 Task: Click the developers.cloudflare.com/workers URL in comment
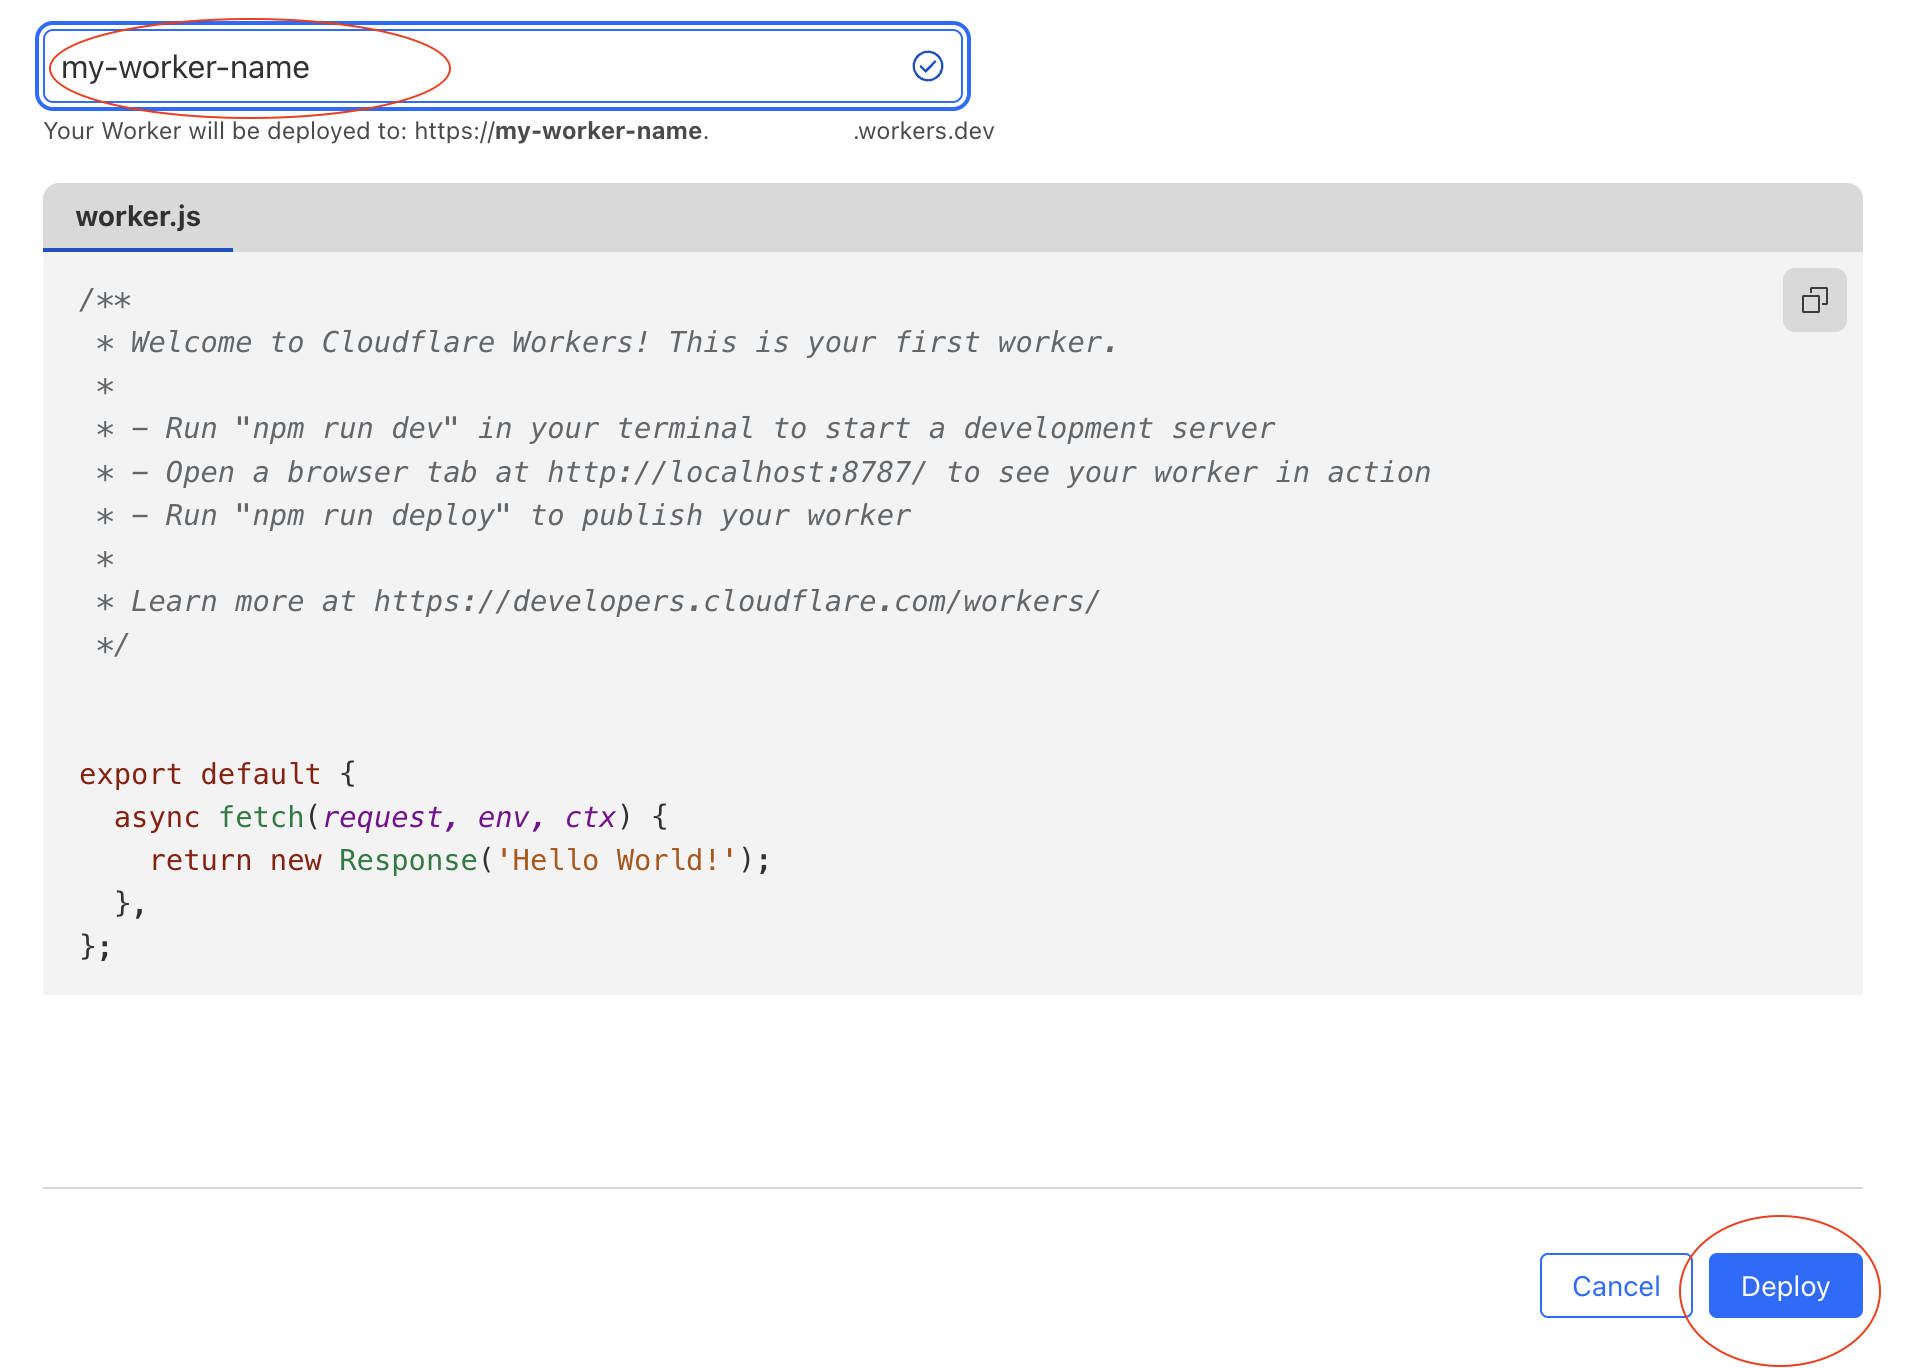point(736,601)
